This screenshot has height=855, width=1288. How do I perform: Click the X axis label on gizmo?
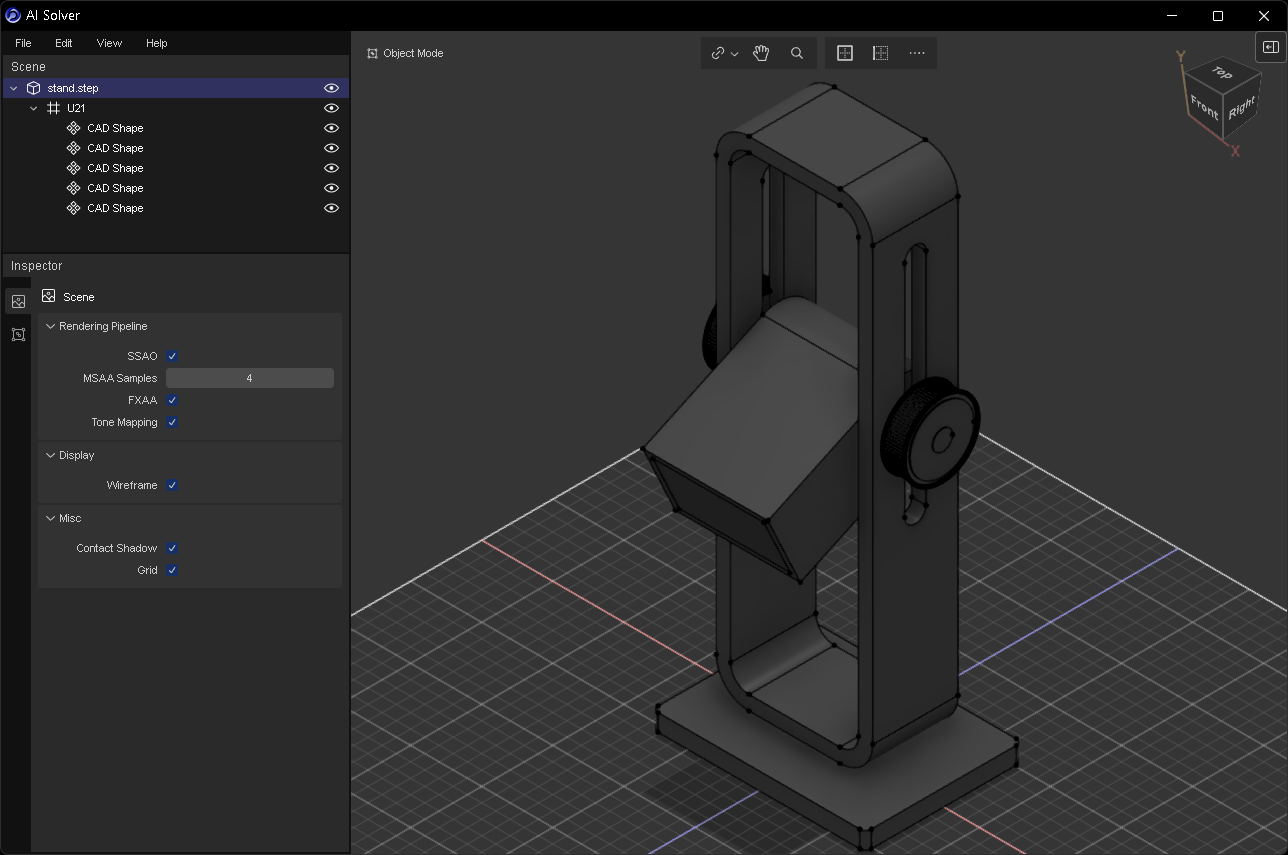pos(1236,151)
